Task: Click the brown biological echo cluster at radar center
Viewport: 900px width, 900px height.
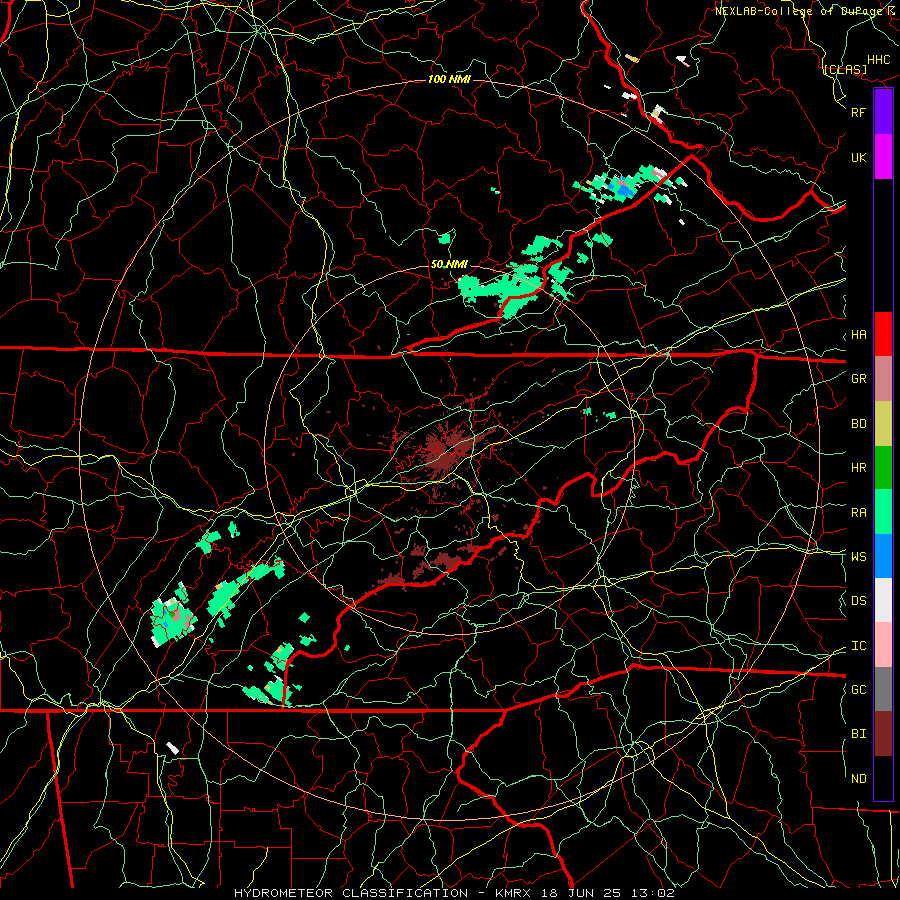Action: click(444, 451)
